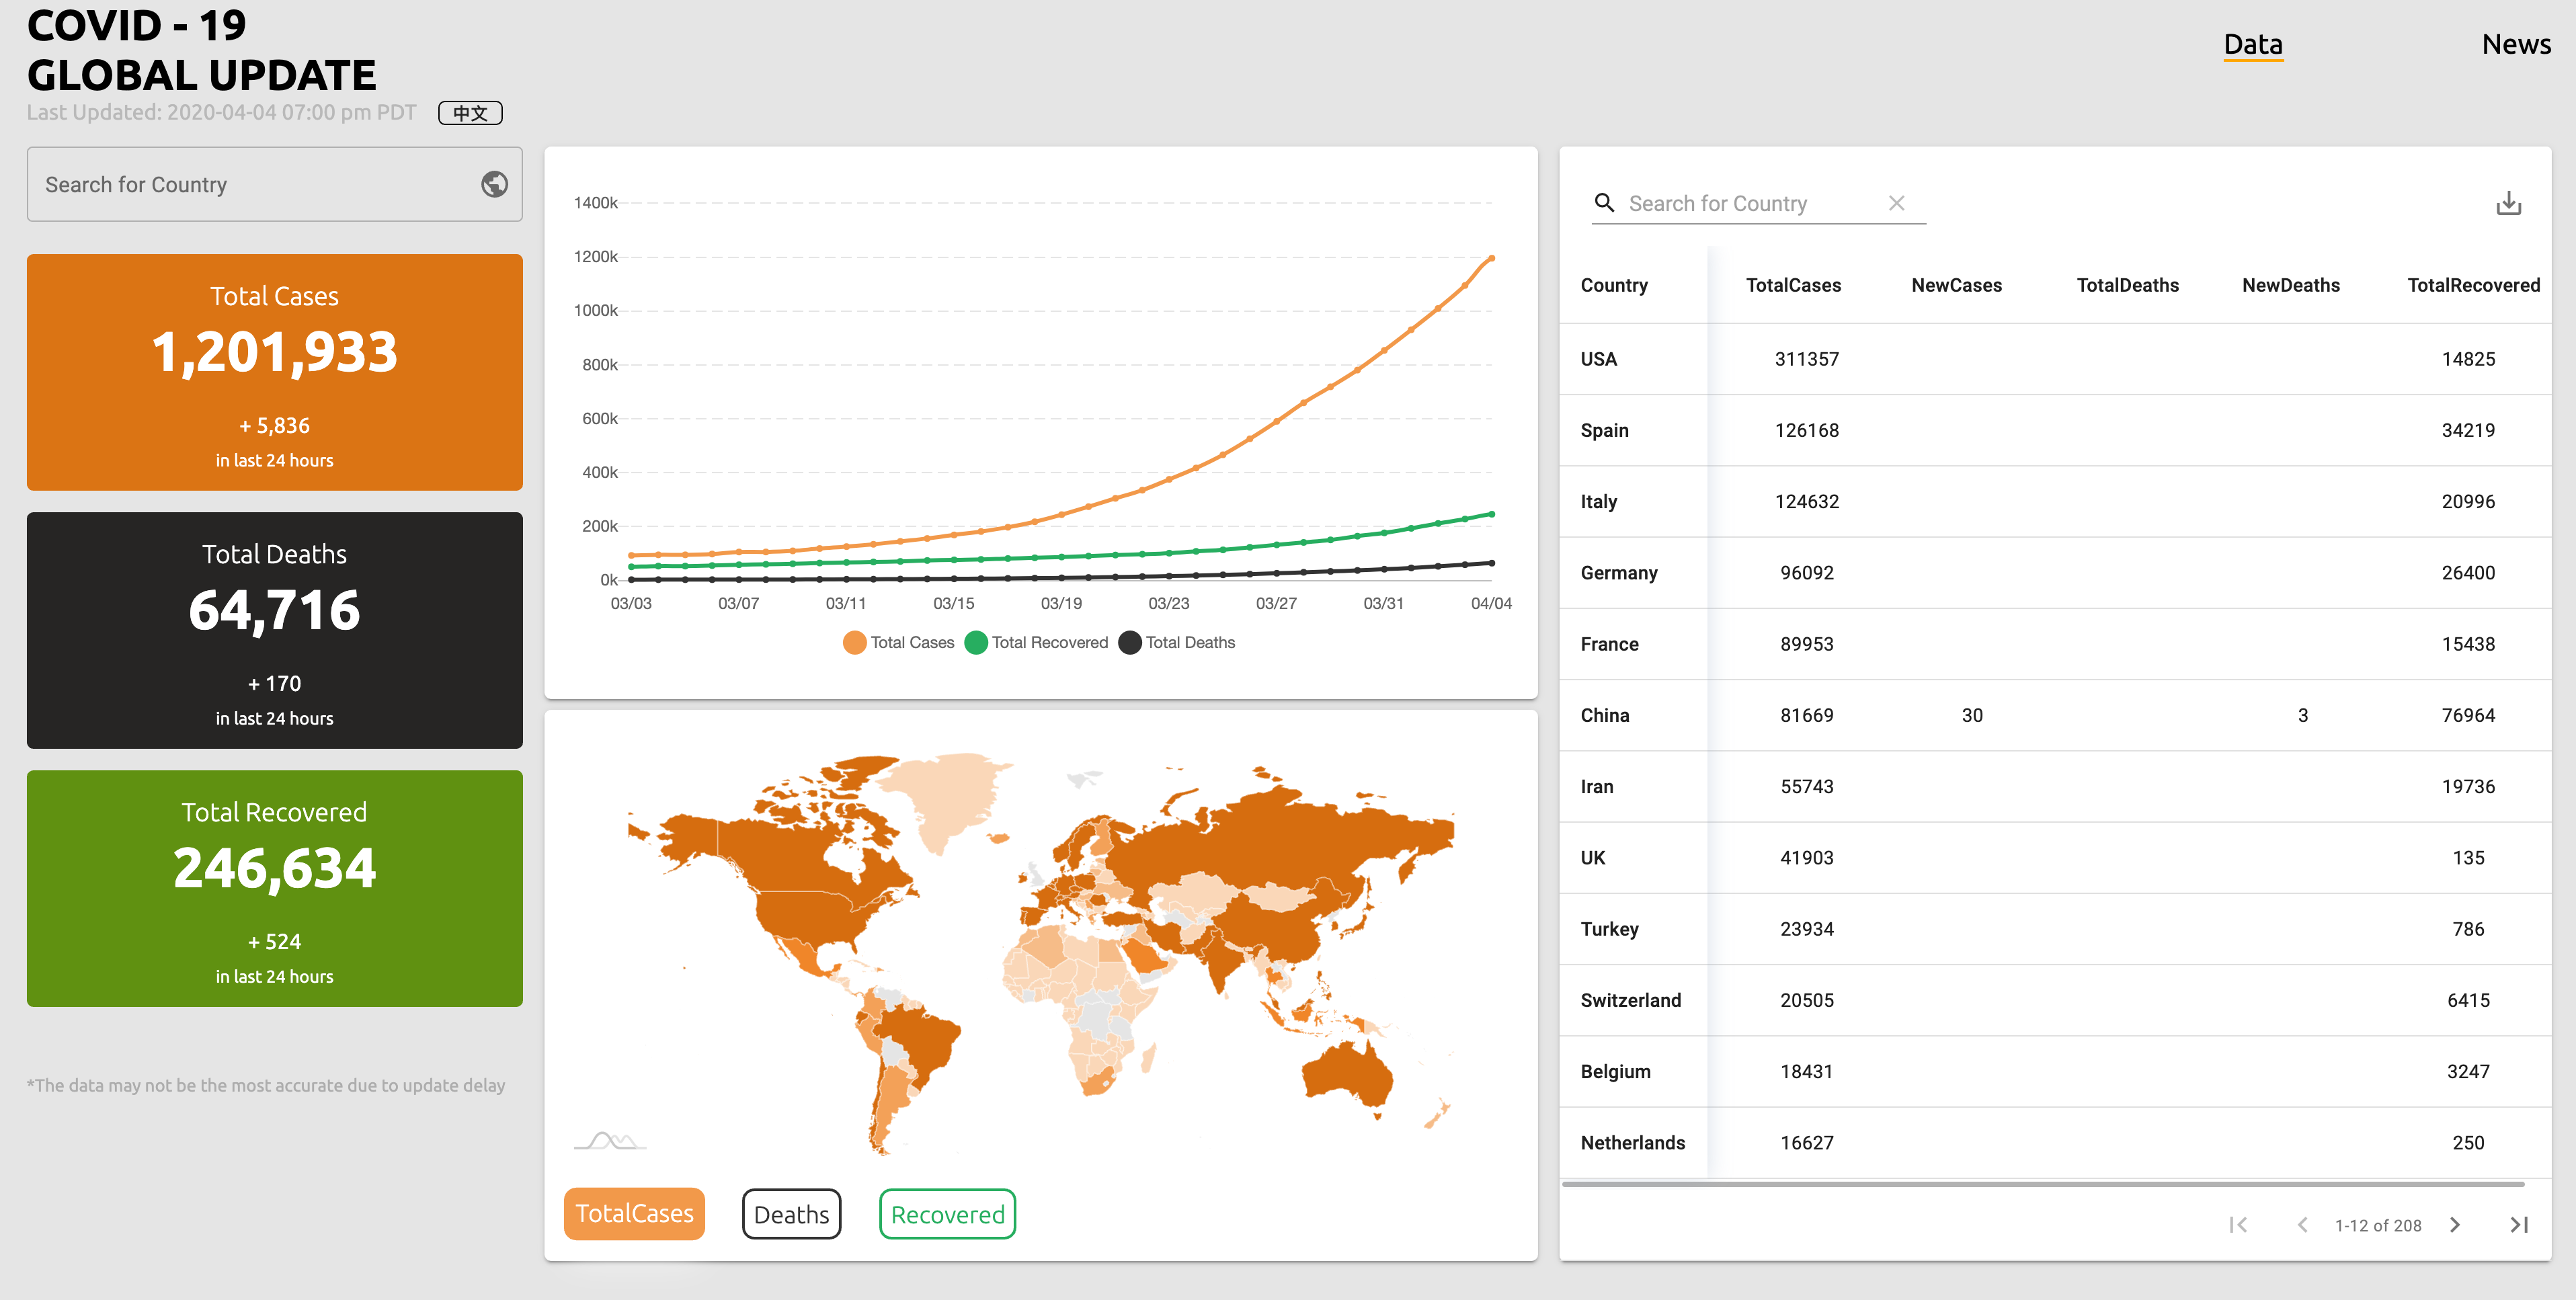This screenshot has width=2576, height=1300.
Task: Click the magnifier search icon above the data table
Action: pos(1605,202)
